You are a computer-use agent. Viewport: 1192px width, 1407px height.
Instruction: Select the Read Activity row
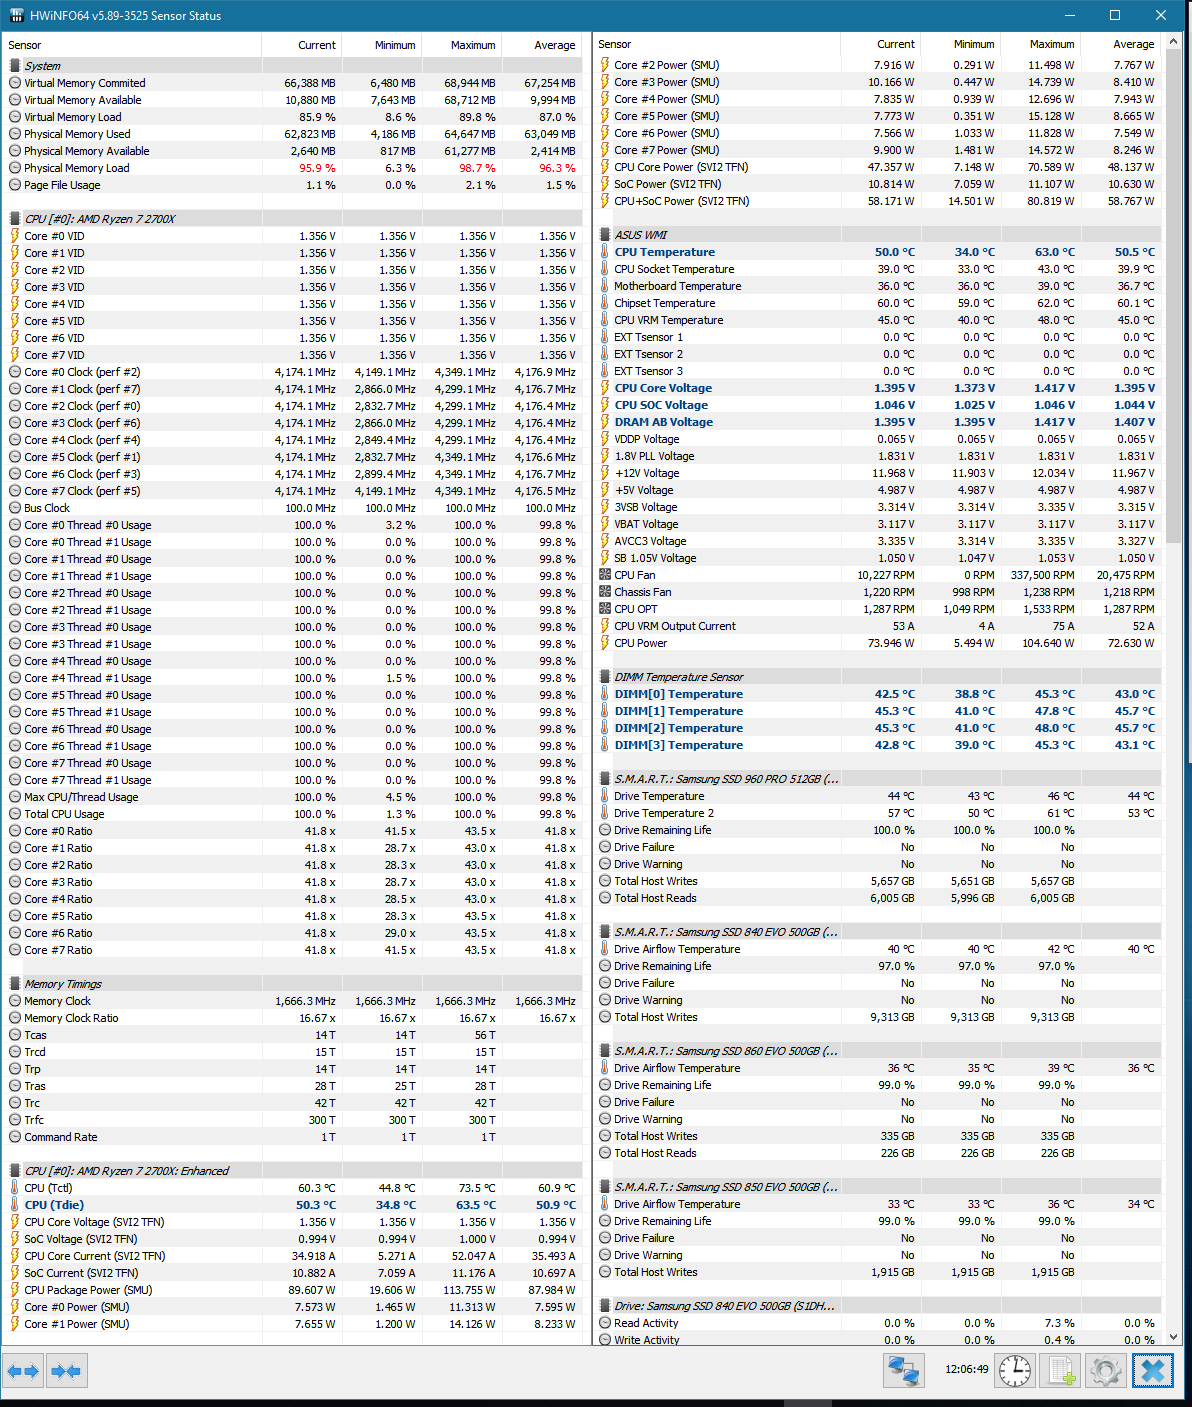tap(879, 1323)
